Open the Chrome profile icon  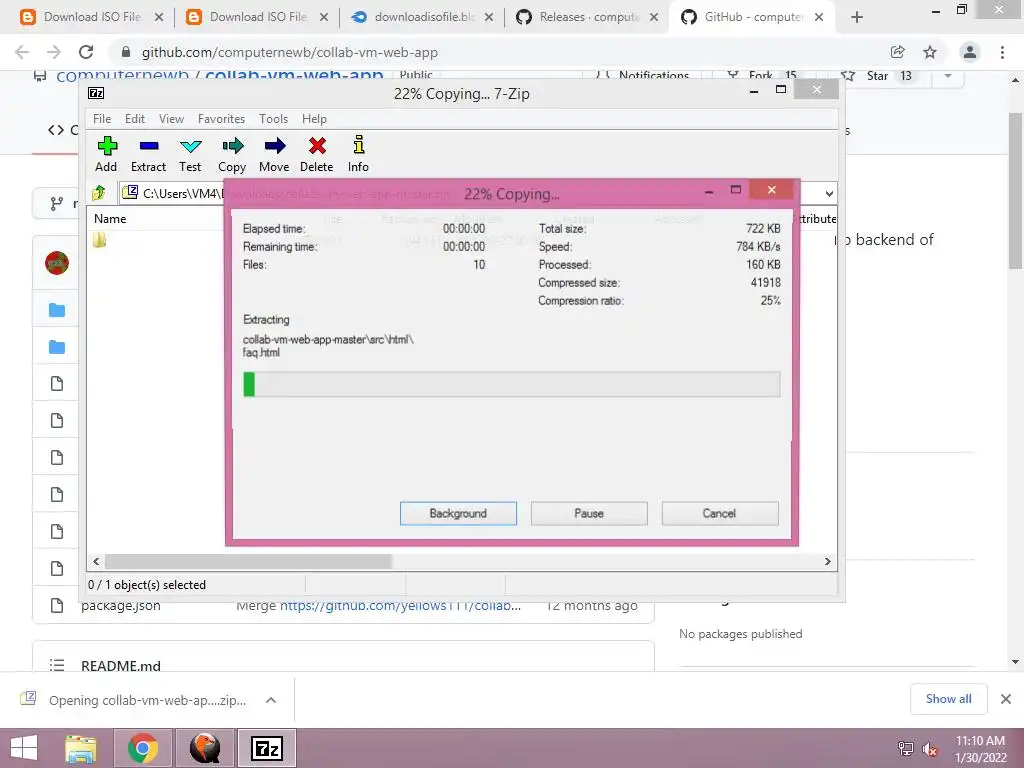[970, 52]
